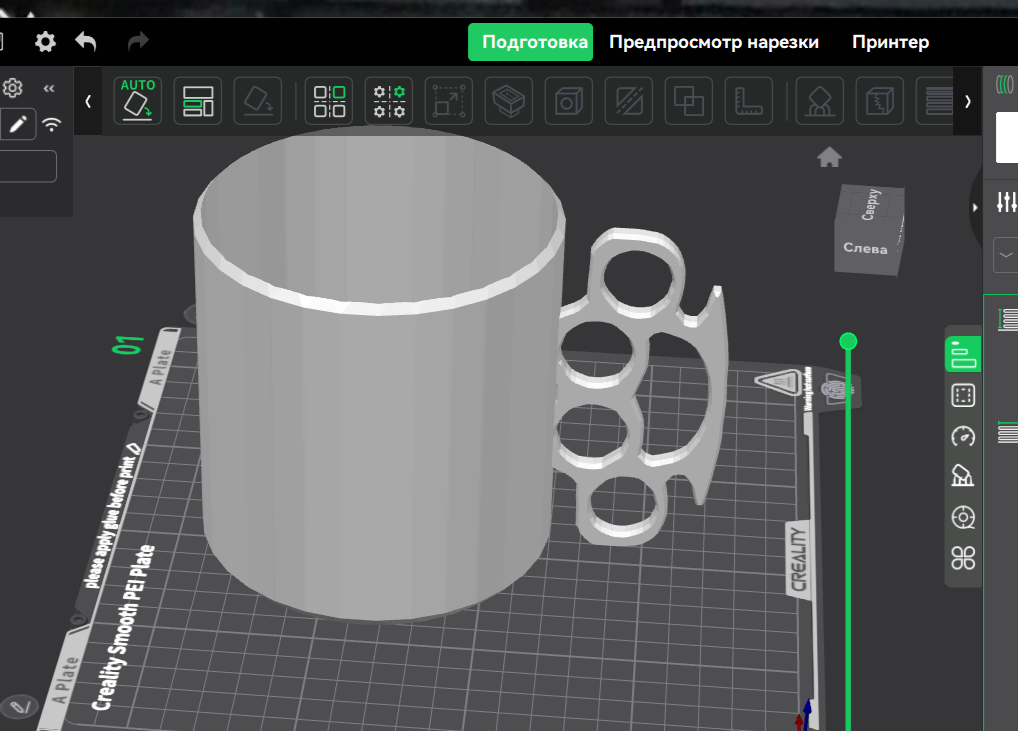The width and height of the screenshot is (1018, 731).
Task: Click the white color box in right panel
Action: (x=1007, y=137)
